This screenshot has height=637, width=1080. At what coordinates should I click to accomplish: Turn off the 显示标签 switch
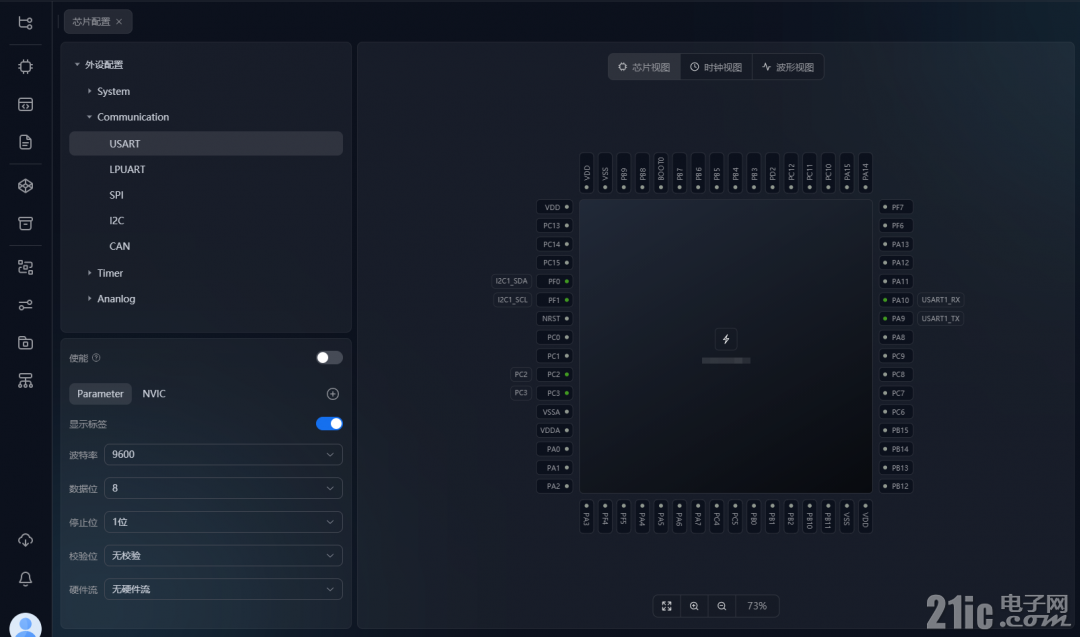coord(329,424)
